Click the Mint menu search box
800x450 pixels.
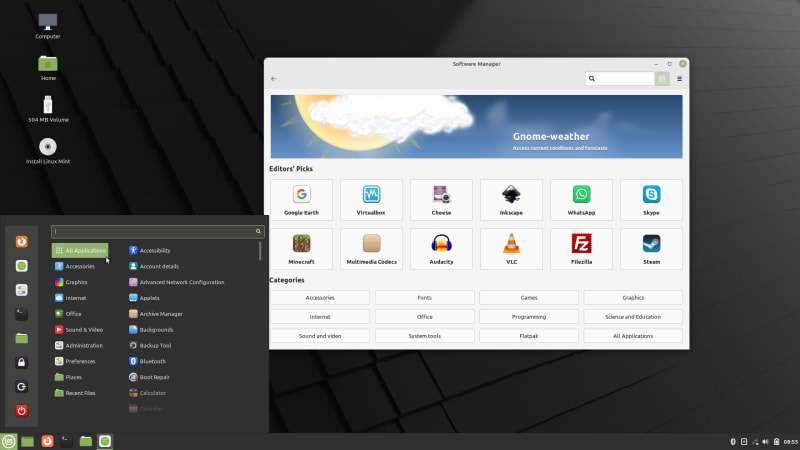(x=157, y=232)
